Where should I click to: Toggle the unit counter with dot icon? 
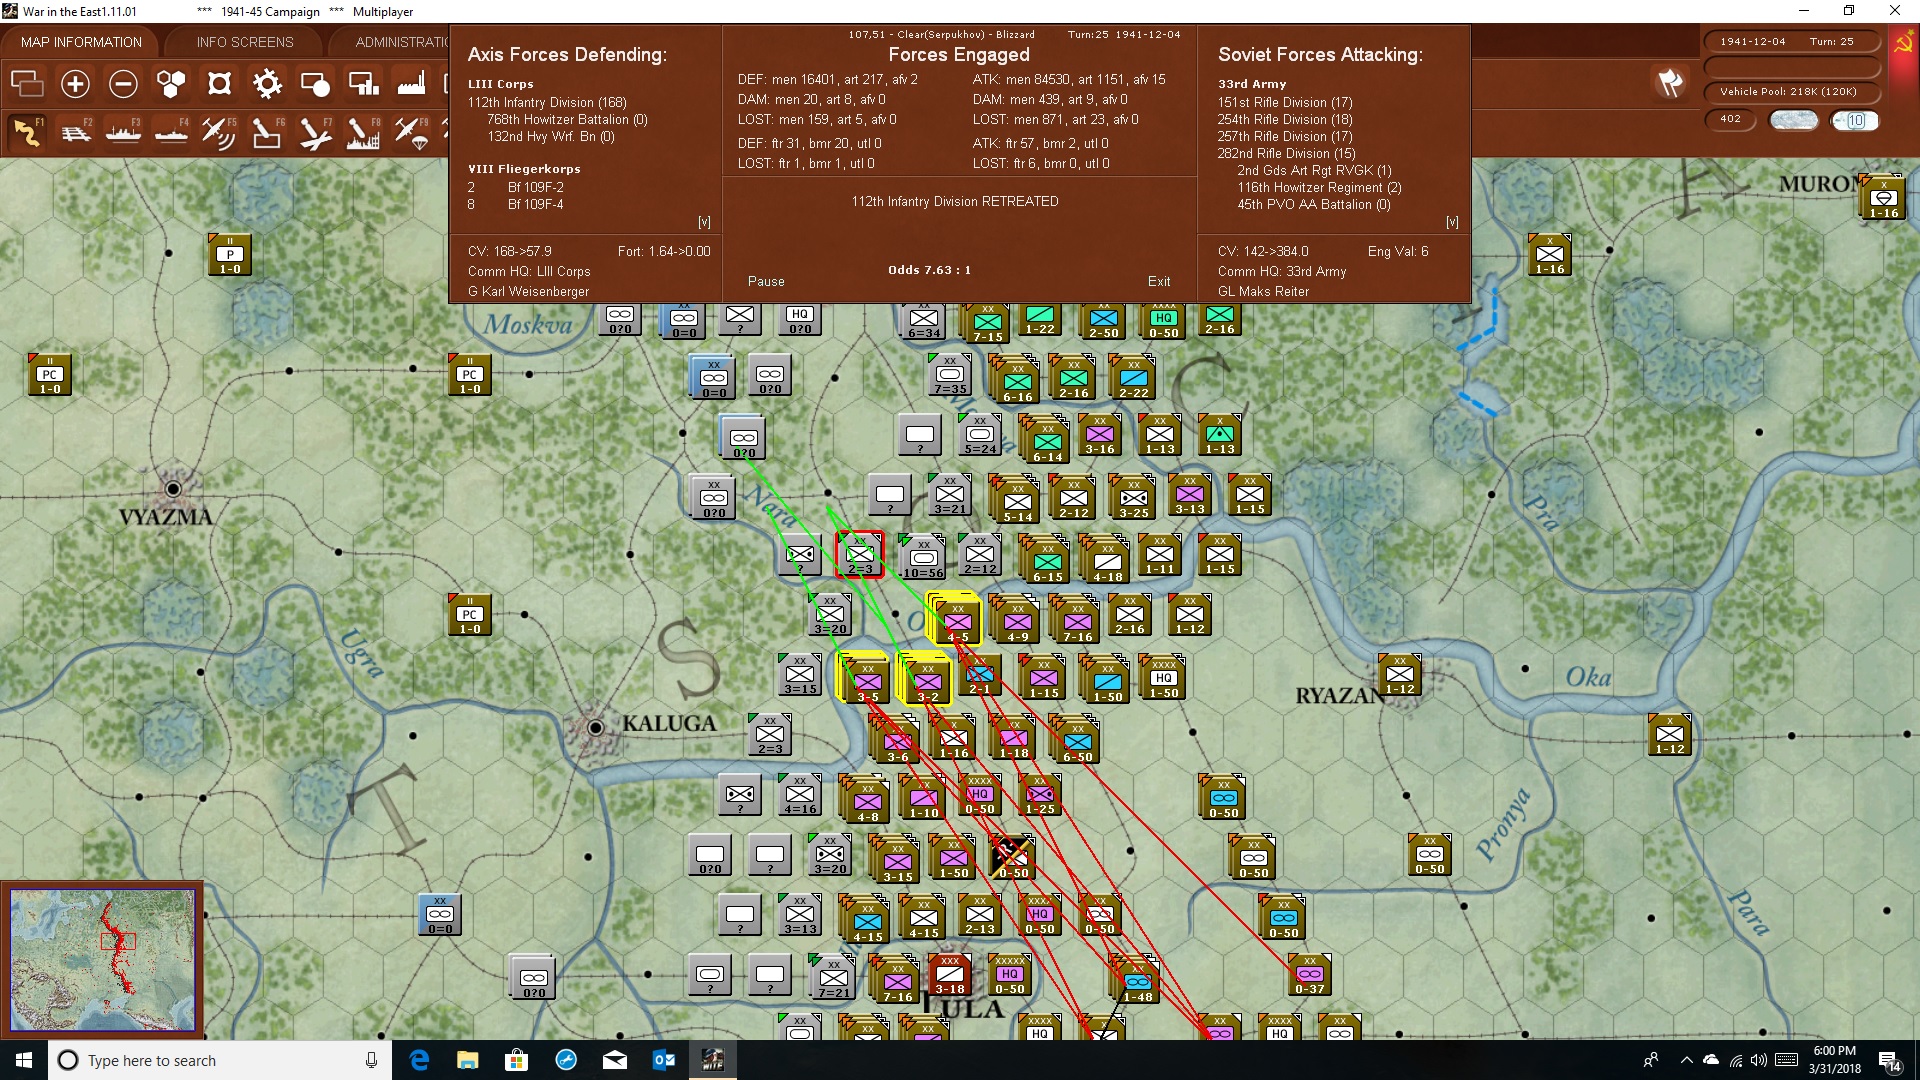tap(315, 84)
